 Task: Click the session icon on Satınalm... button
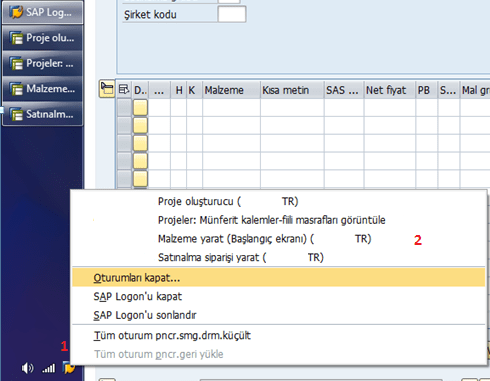(16, 114)
